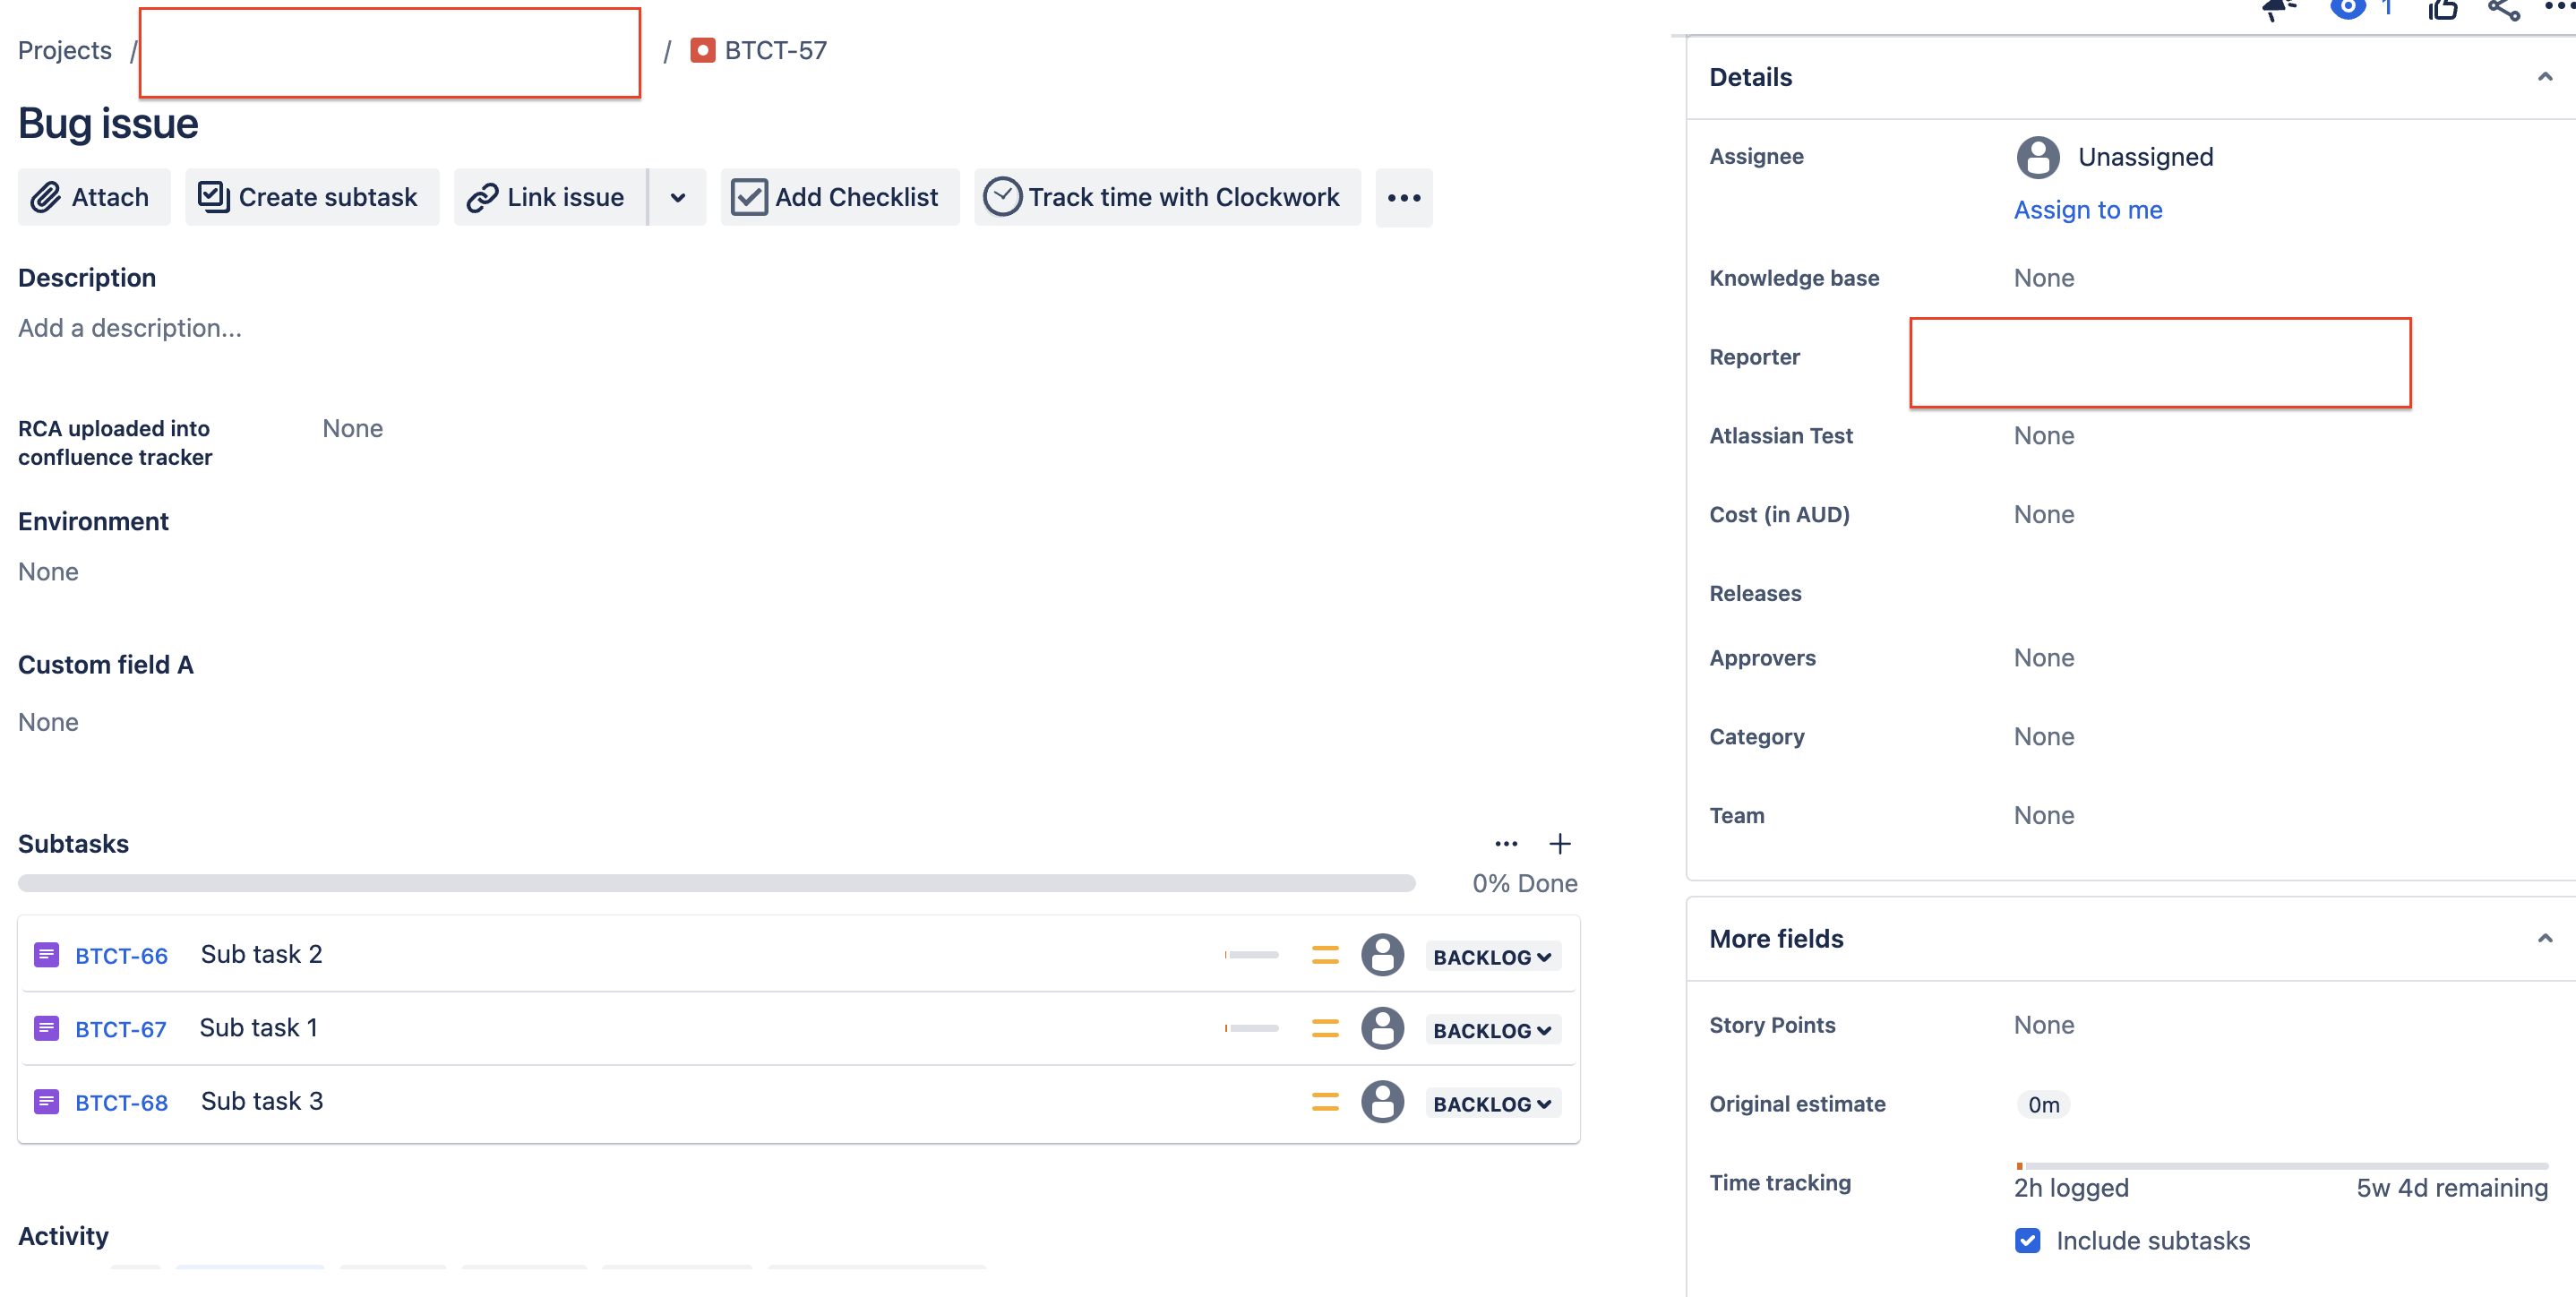Click the Assign to me link

point(2087,210)
